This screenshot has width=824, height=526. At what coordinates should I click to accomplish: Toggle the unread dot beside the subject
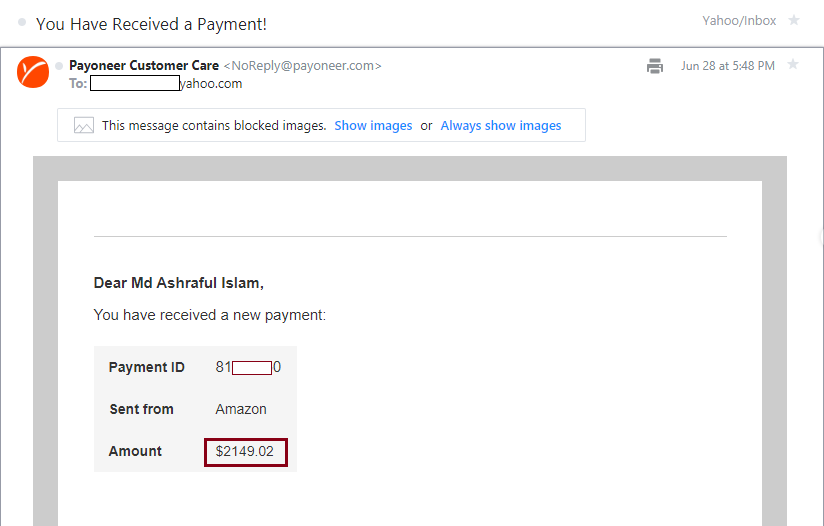pyautogui.click(x=22, y=22)
